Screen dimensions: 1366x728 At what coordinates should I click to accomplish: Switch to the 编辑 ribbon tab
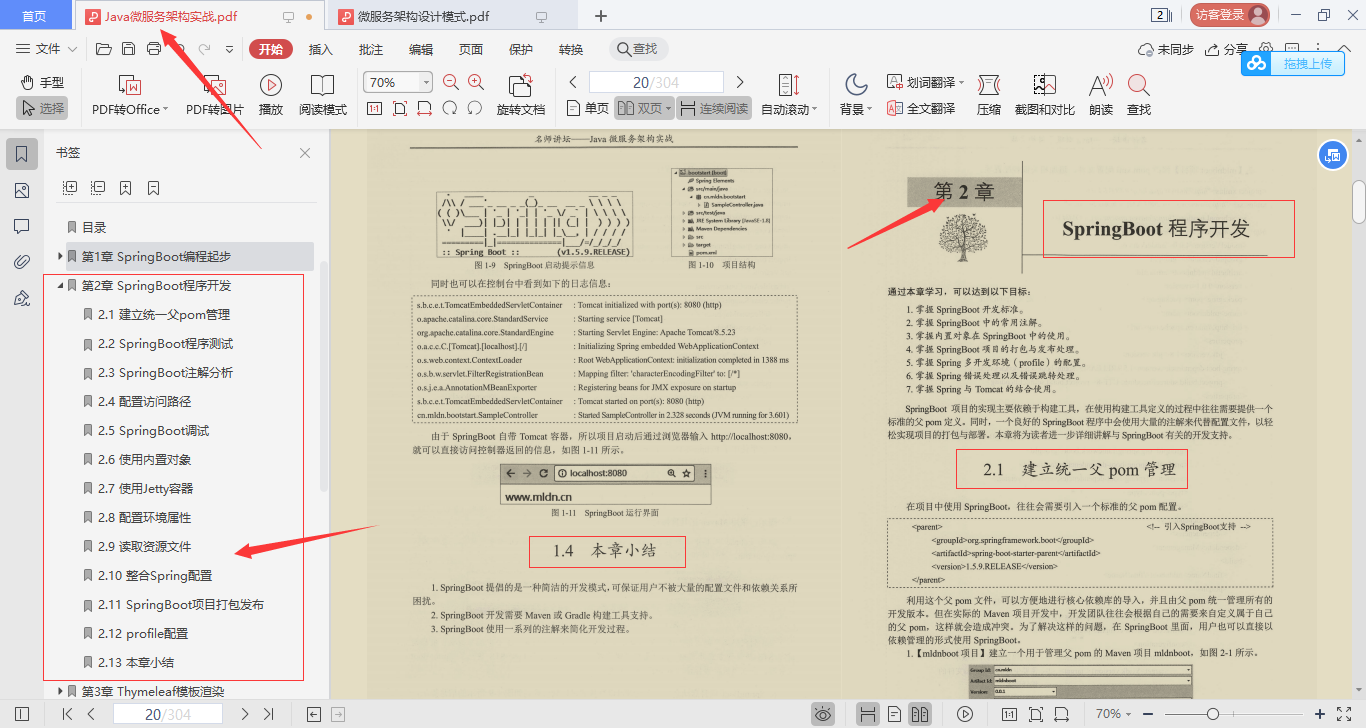[421, 49]
